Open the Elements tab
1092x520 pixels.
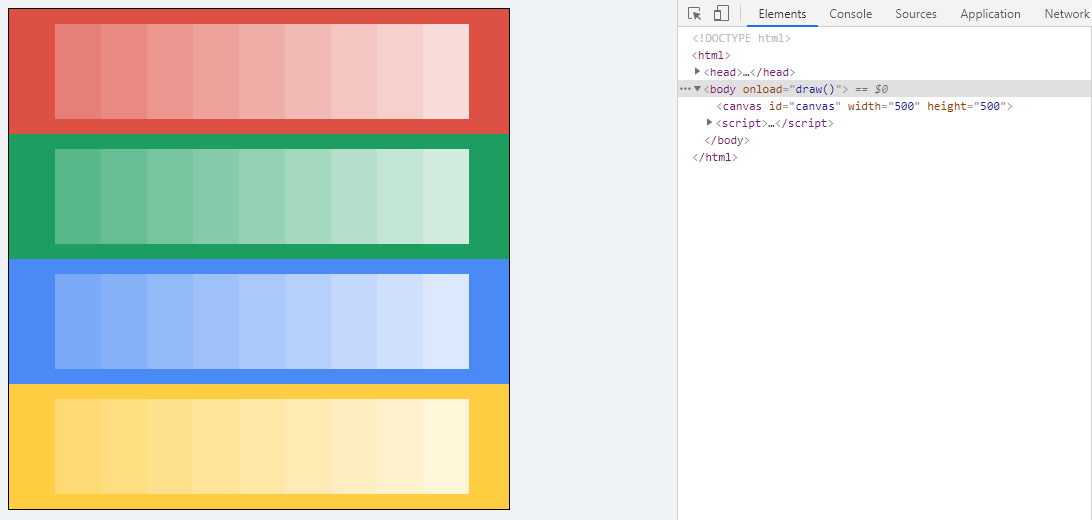point(782,14)
